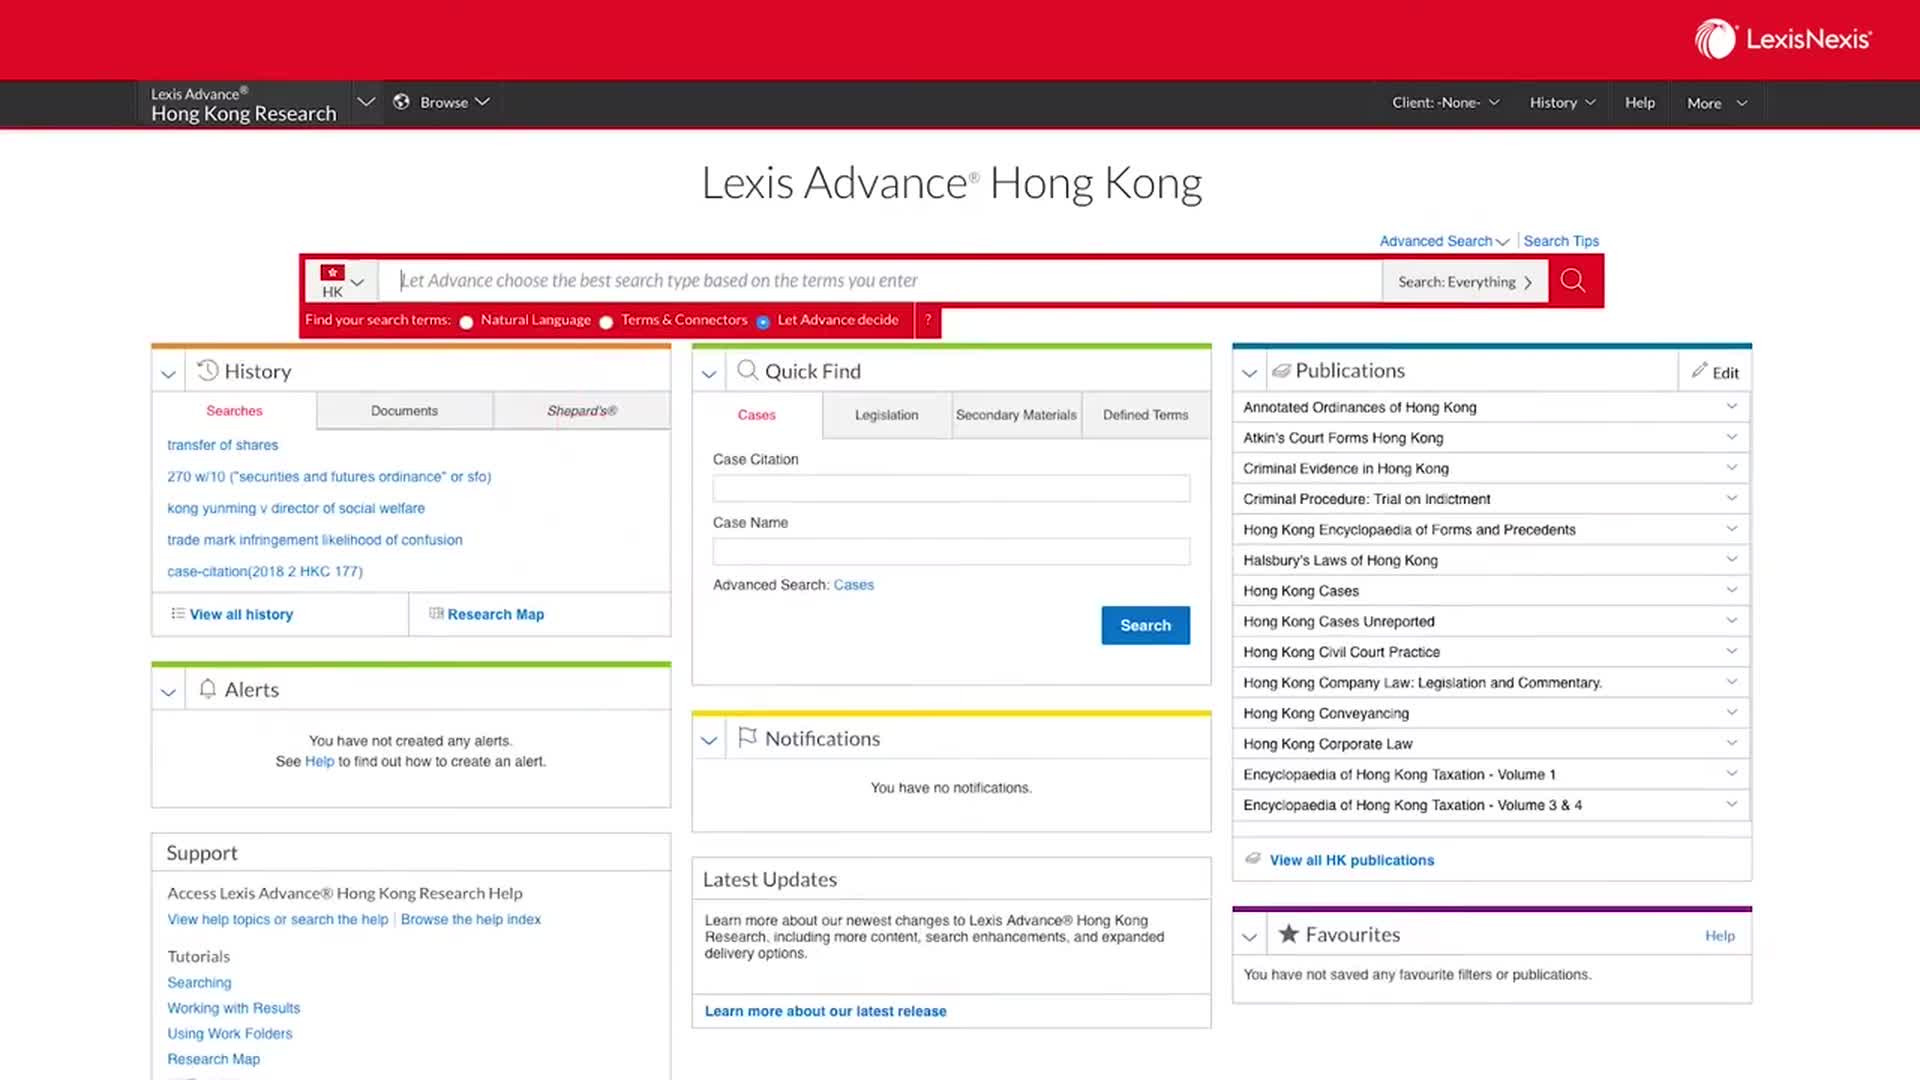1920x1080 pixels.
Task: Open the Search: Everything filter
Action: click(x=1465, y=282)
